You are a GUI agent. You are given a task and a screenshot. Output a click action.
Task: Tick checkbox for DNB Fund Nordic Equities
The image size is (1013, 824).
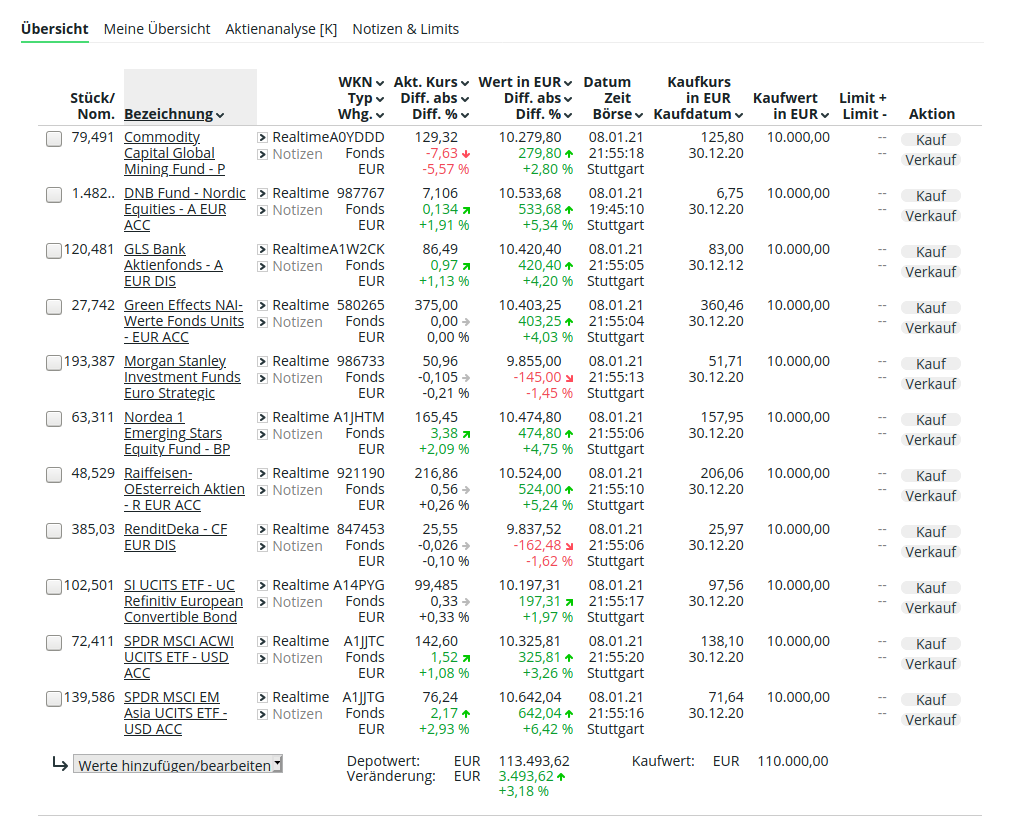point(54,195)
